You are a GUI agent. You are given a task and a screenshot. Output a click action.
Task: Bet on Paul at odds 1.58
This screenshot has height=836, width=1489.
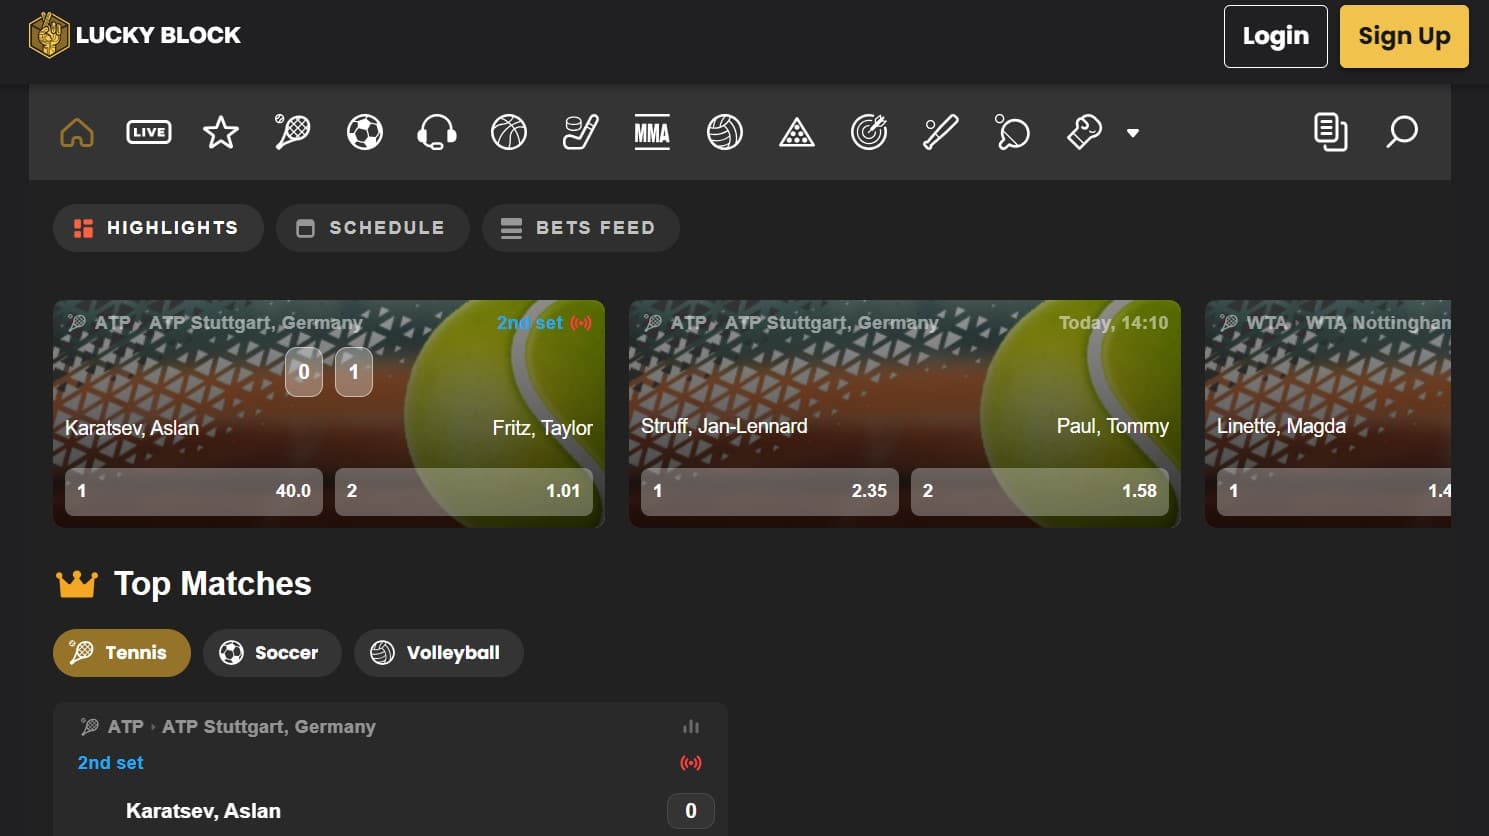[x=1040, y=491]
